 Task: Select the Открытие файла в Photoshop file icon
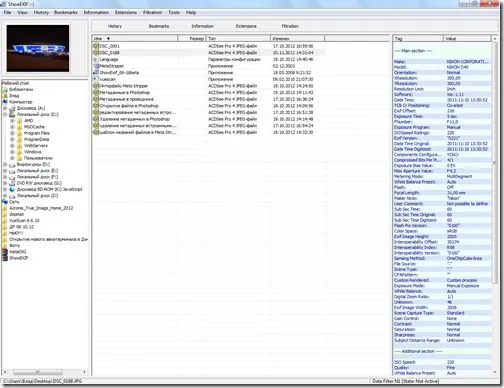click(96, 106)
